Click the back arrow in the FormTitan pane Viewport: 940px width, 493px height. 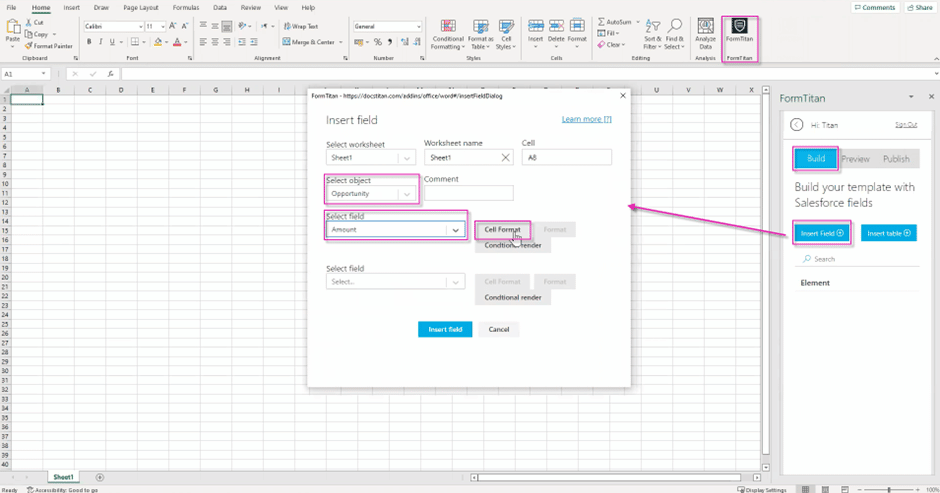[x=796, y=125]
